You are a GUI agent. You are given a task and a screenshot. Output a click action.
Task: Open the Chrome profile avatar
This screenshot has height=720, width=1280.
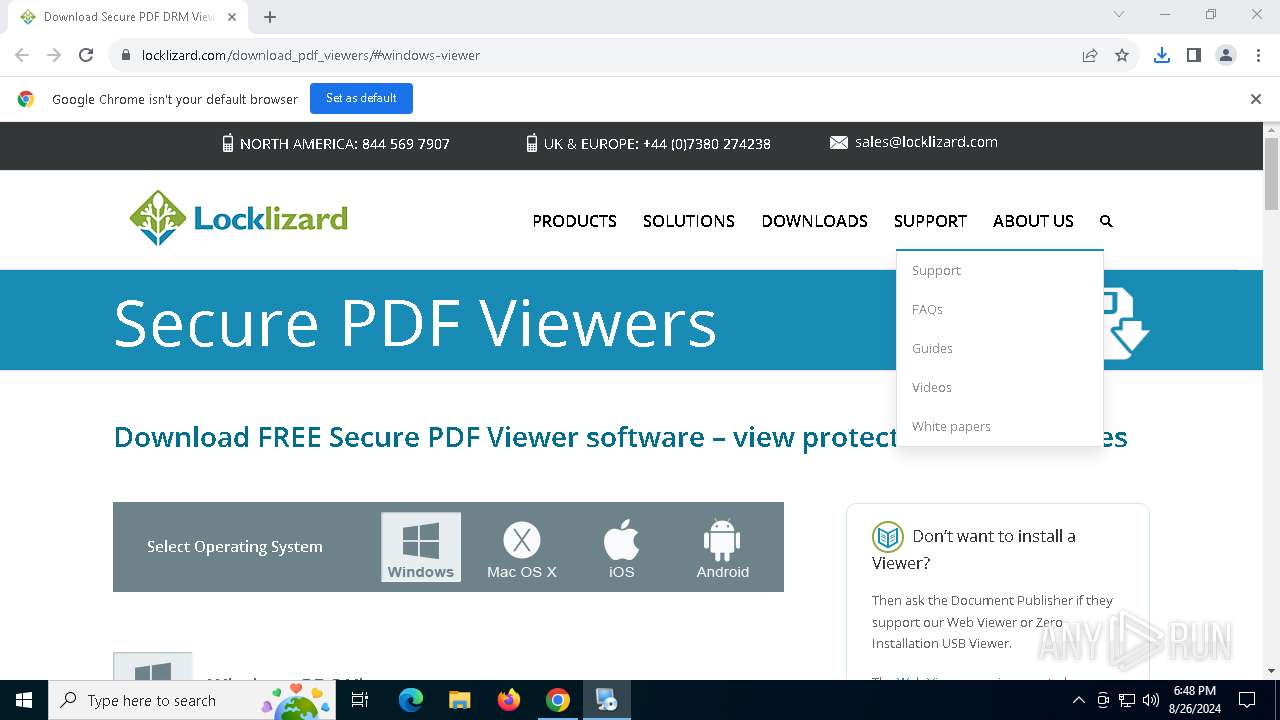1226,55
